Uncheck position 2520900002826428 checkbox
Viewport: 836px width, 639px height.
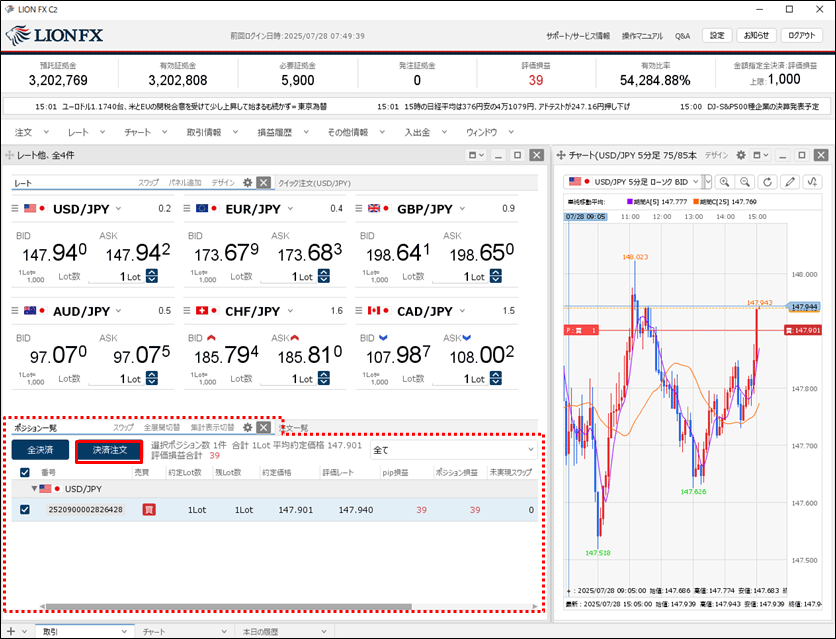[24, 510]
